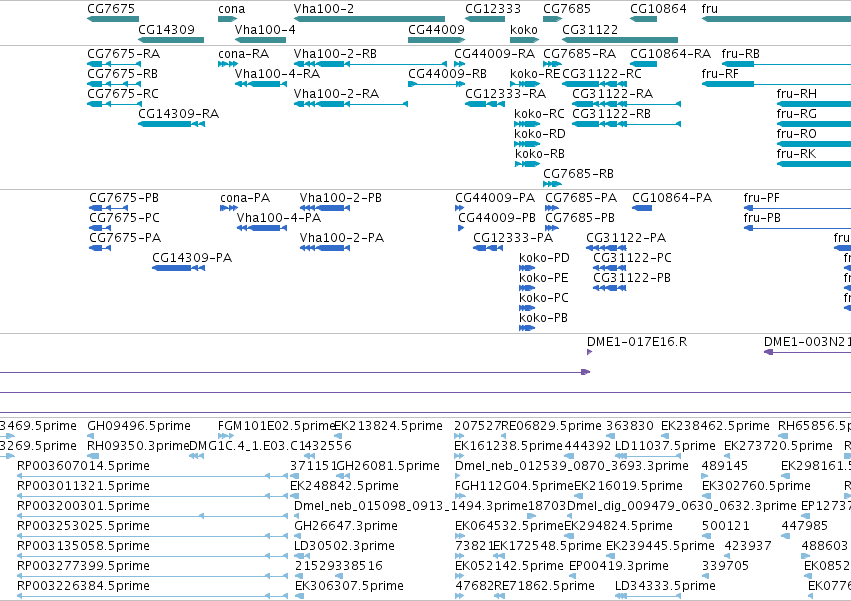Click transcript CG7675-RB
This screenshot has height=601, width=851.
point(114,84)
